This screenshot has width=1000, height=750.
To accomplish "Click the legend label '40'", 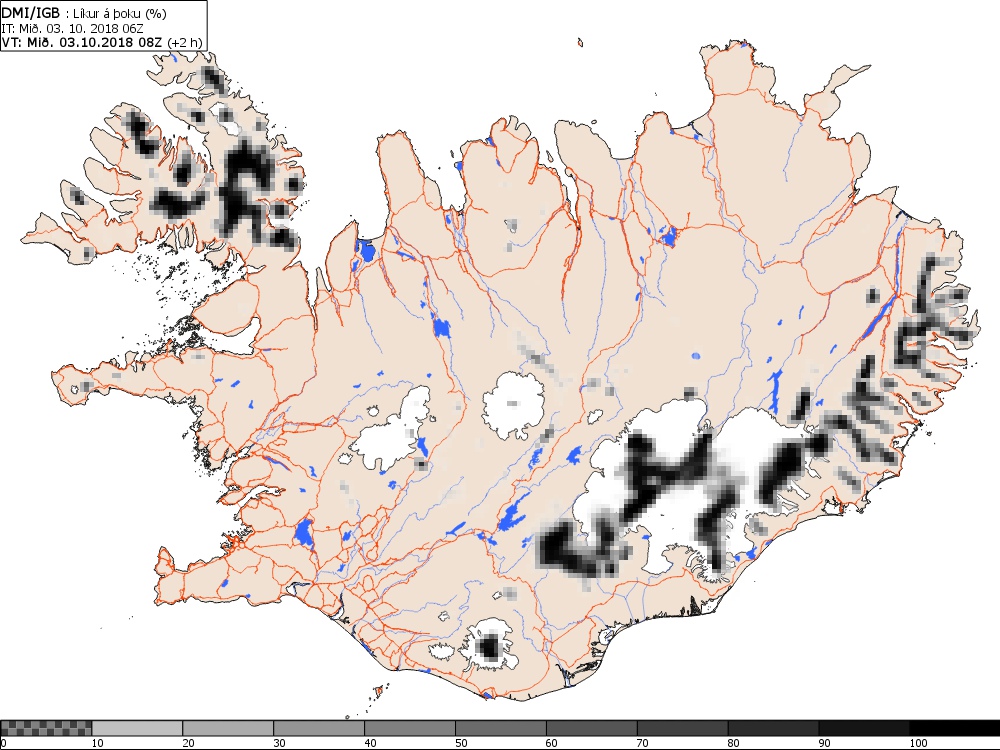I will (371, 743).
